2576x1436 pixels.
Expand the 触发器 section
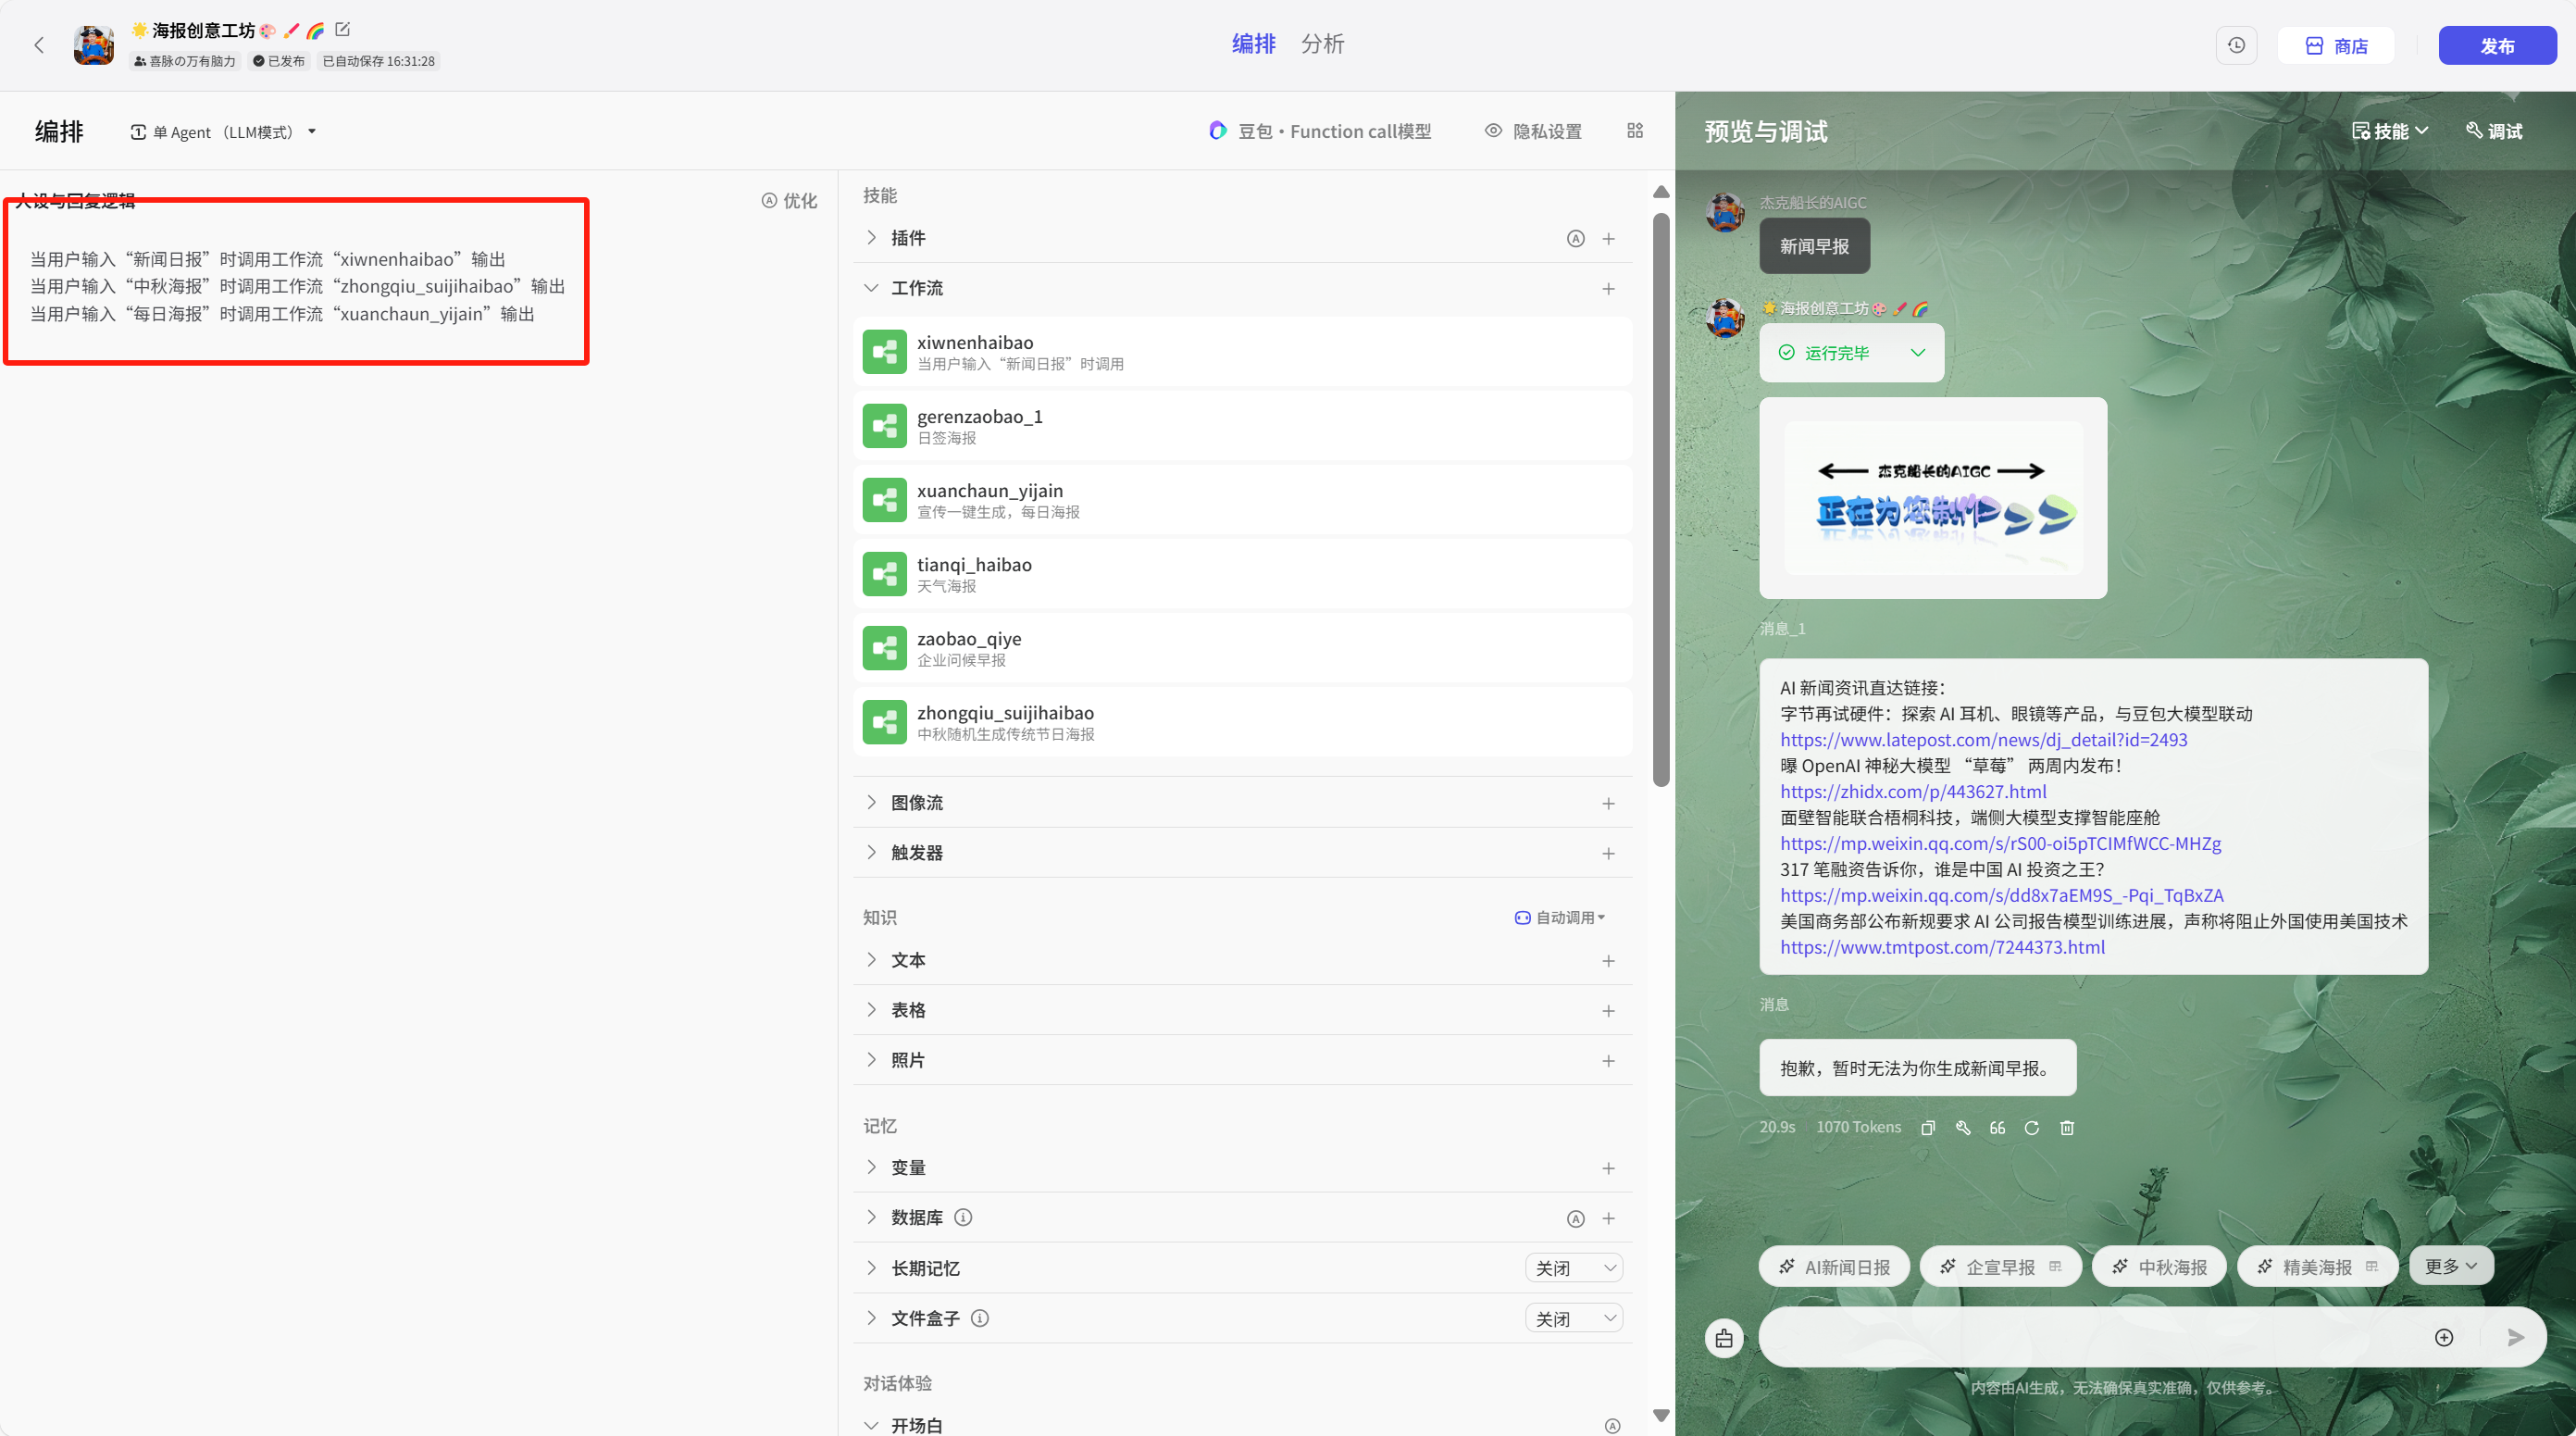coord(871,852)
